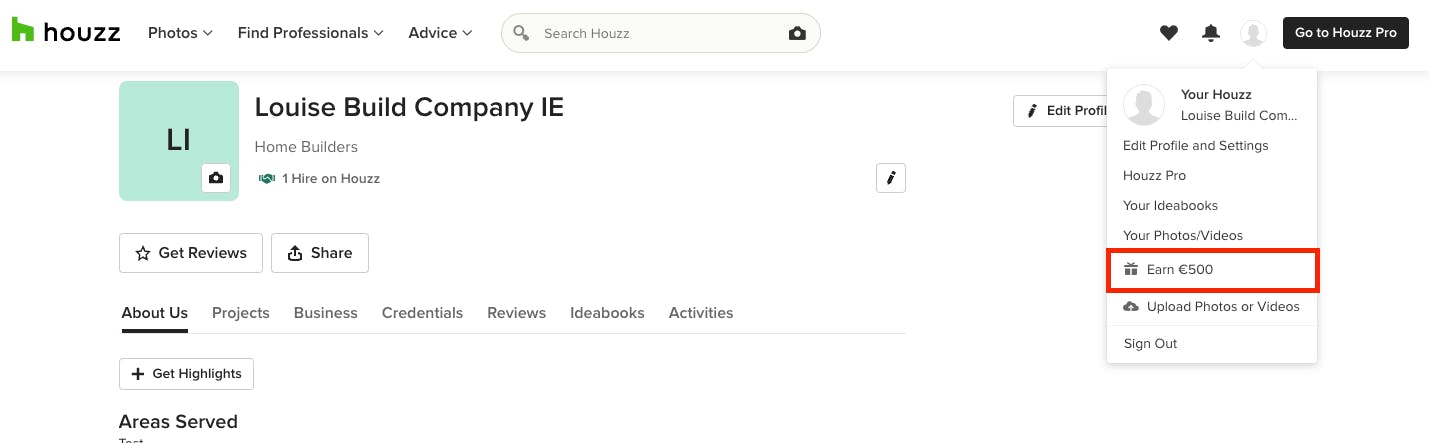The height and width of the screenshot is (443, 1429).
Task: Click the pencil edit icon beside hires
Action: [x=890, y=178]
